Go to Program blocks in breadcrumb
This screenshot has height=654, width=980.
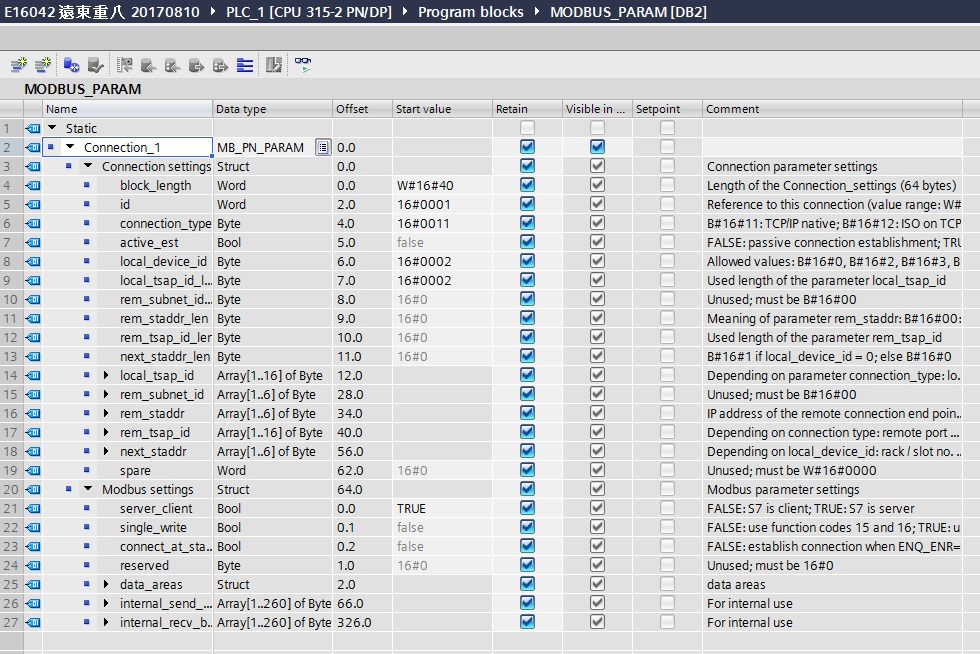click(470, 12)
